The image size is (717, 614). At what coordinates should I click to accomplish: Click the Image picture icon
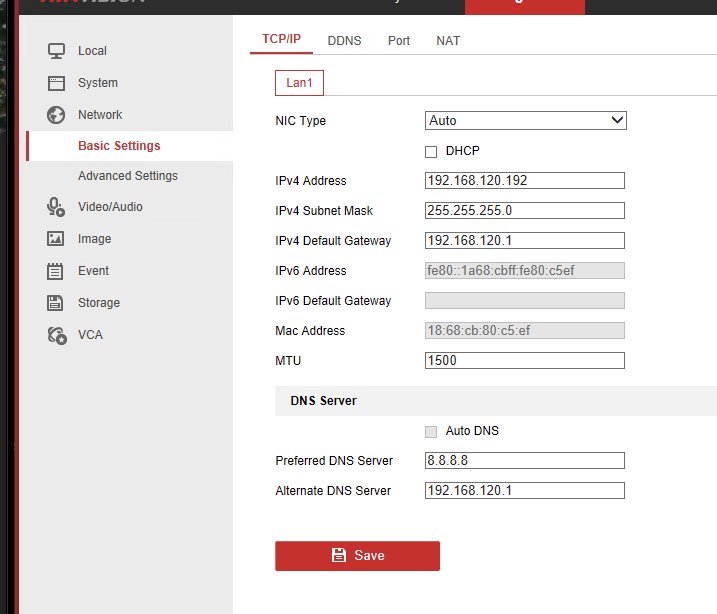(57, 239)
